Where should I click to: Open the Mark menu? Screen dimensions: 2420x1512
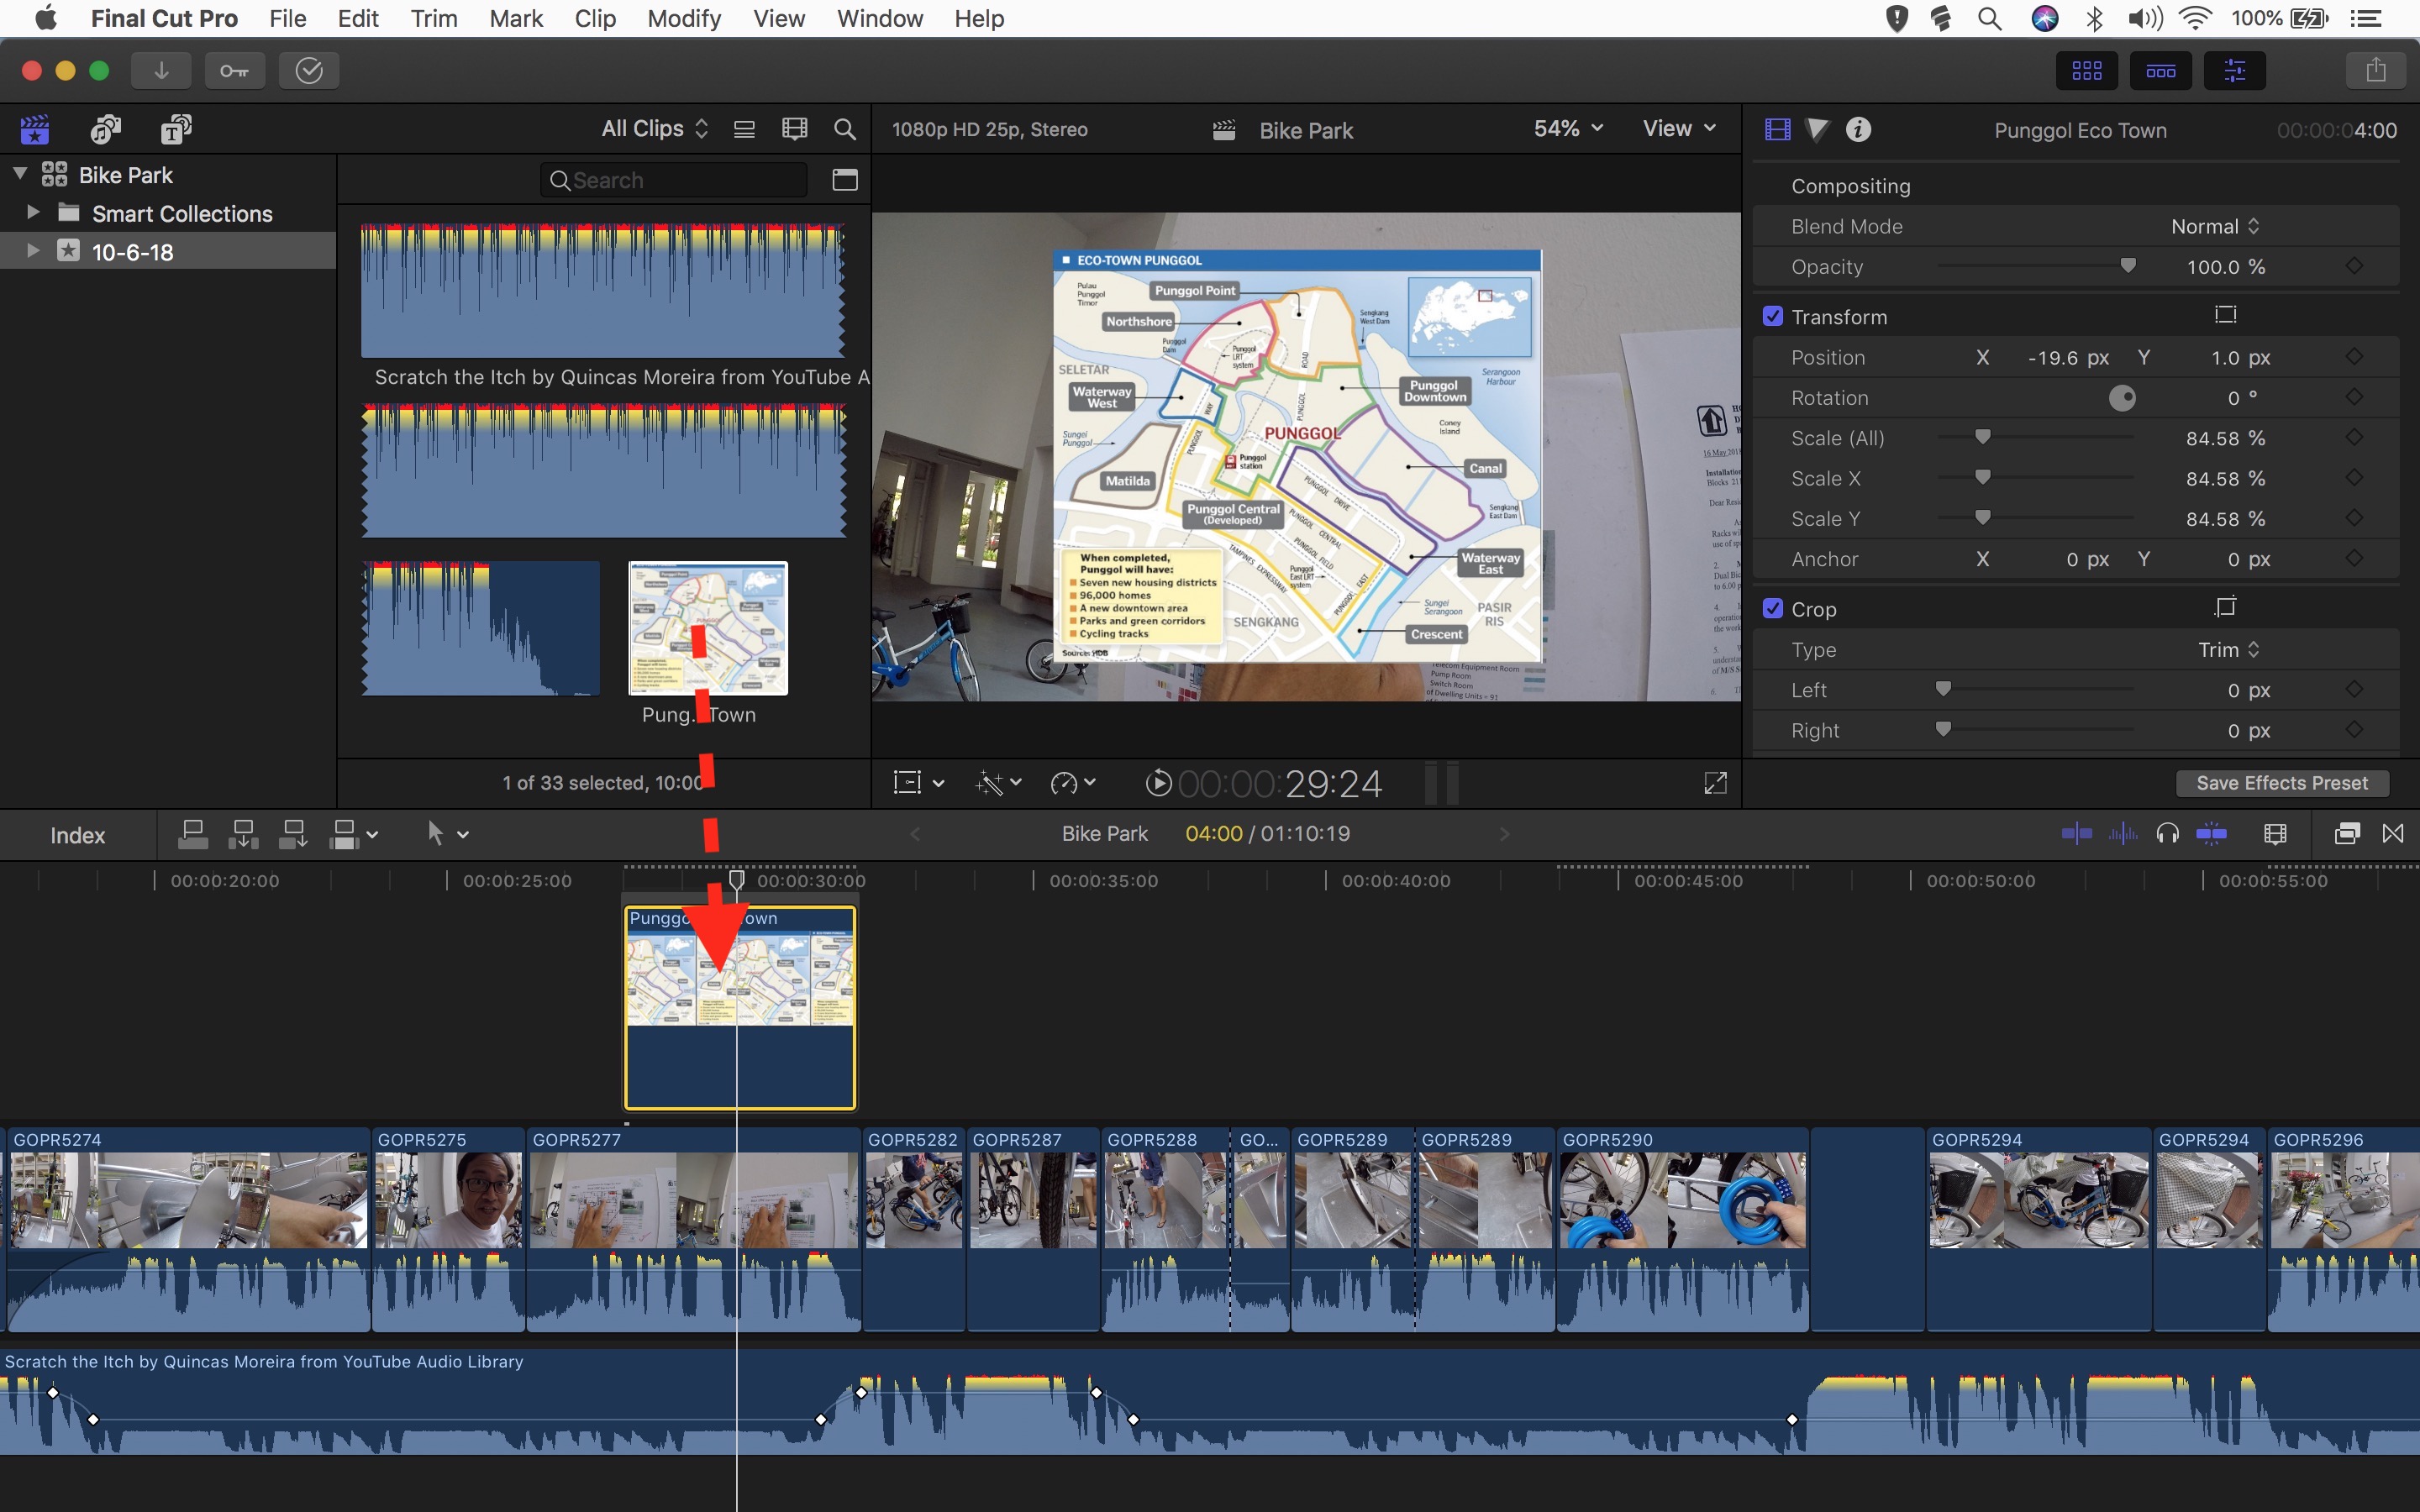516,18
